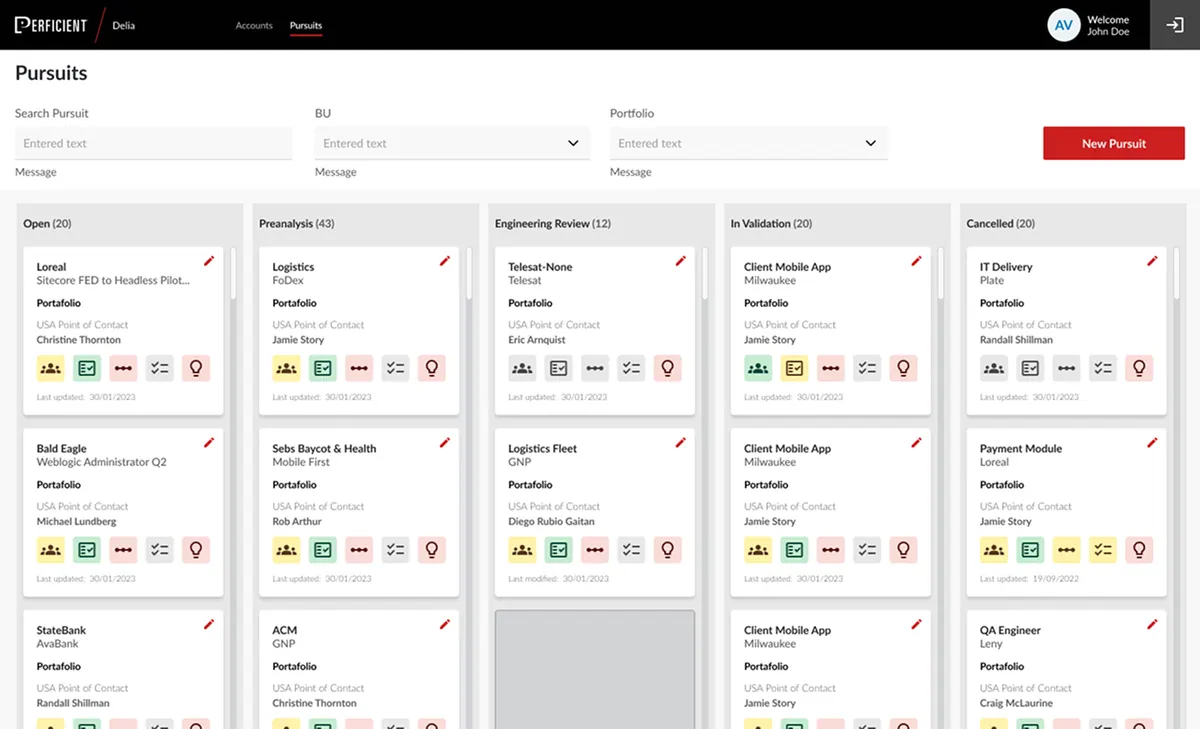The image size is (1200, 729).
Task: Click the Christine Thornton name on Loreal card
Action: point(79,340)
